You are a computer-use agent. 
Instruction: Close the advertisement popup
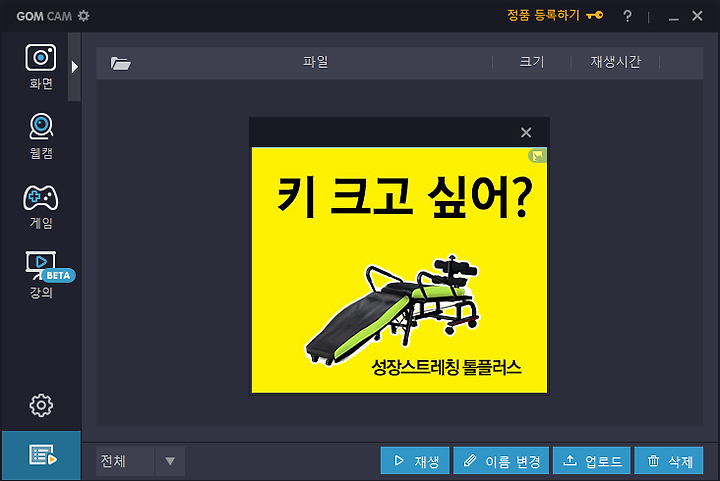tap(526, 133)
